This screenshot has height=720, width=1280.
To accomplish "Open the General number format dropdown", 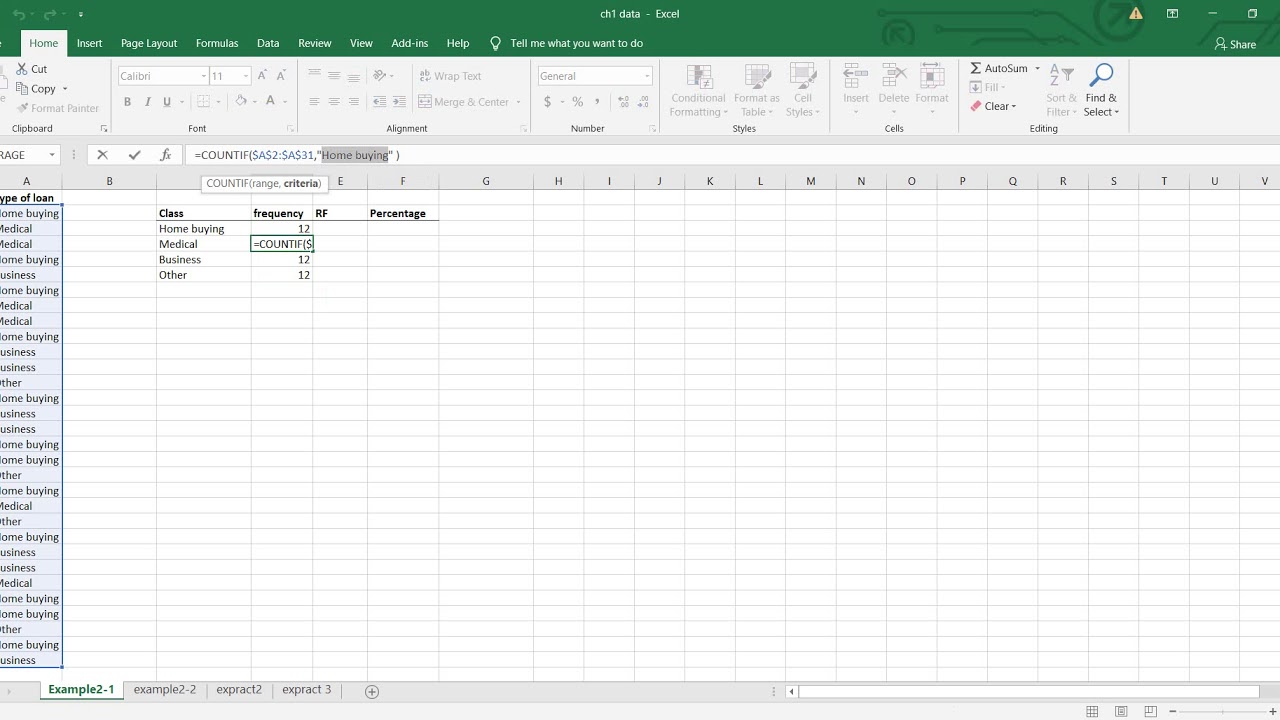I will 647,76.
